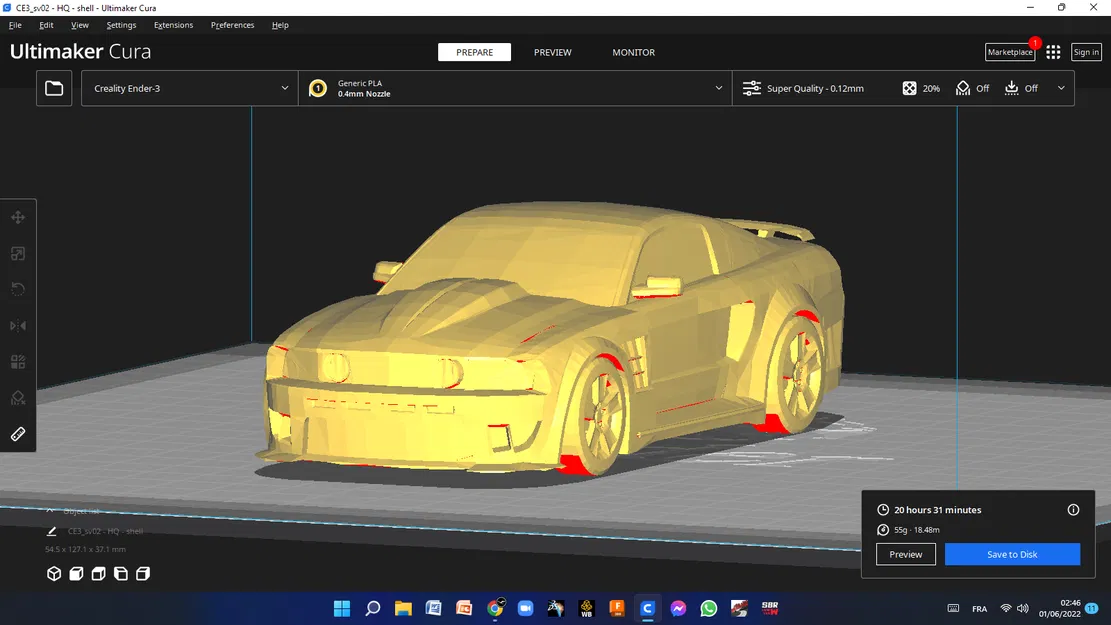Open Per Model Settings tool
Viewport: 1111px width, 625px height.
click(17, 361)
